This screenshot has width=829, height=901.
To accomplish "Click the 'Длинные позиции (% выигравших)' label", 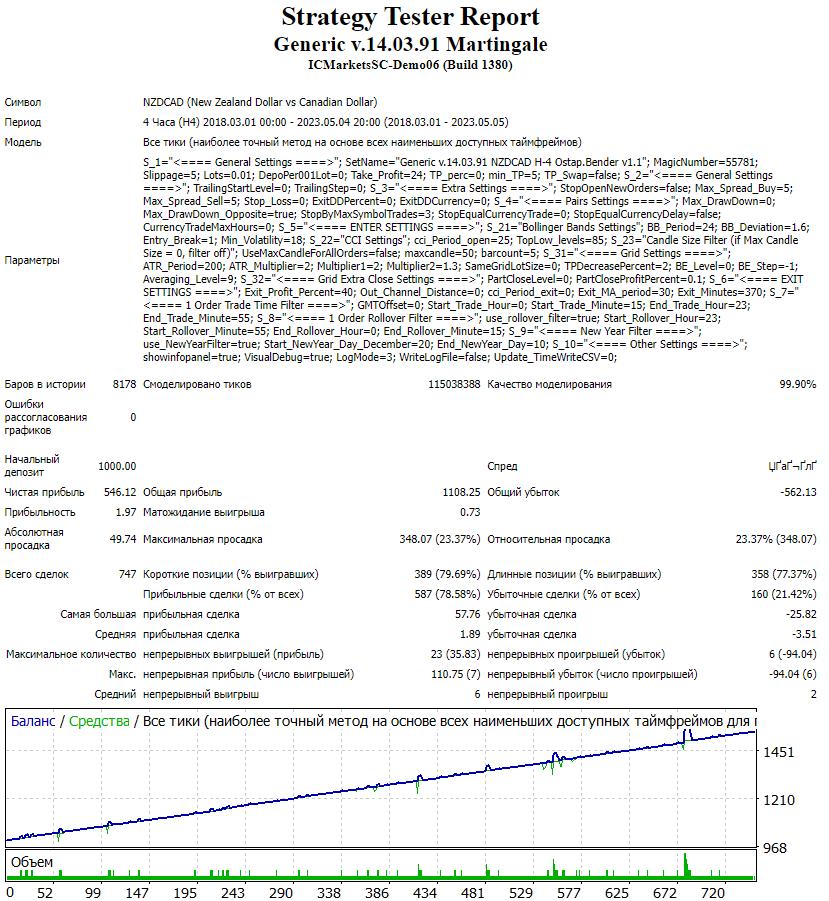I will tap(574, 574).
